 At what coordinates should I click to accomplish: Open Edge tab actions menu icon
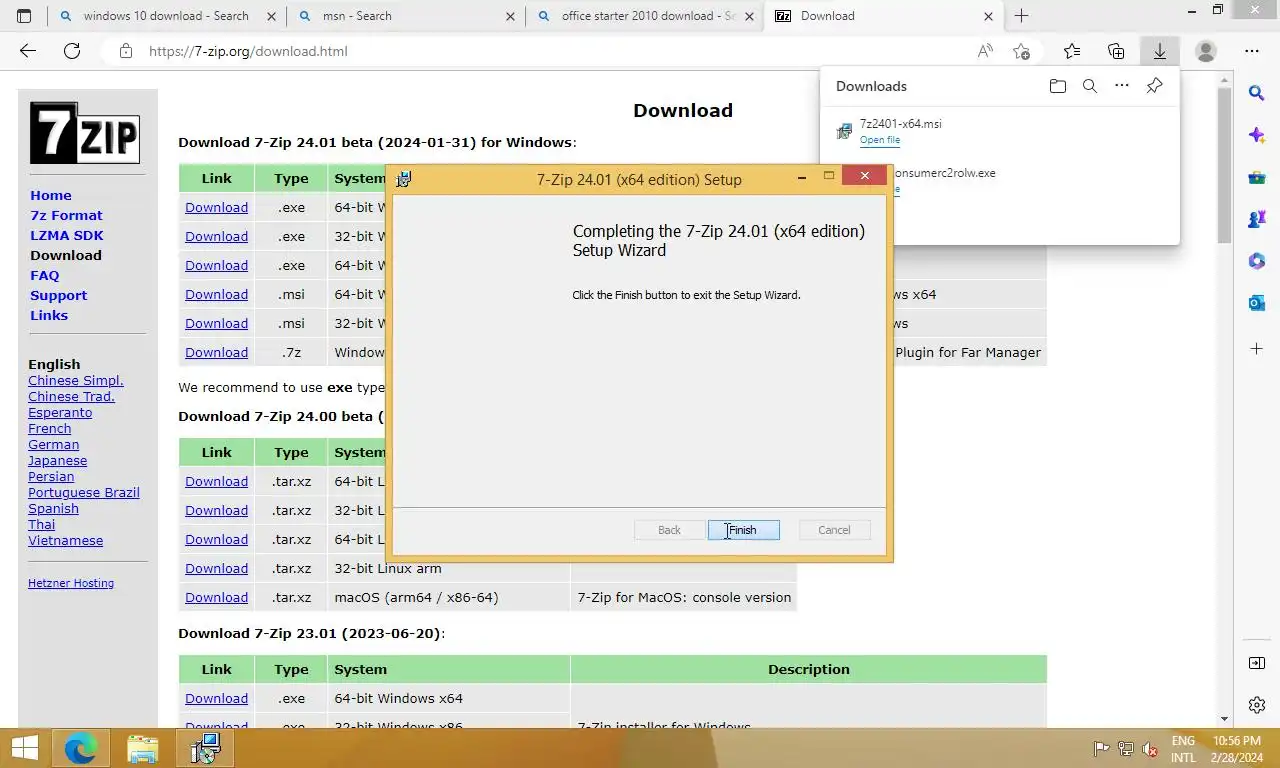24,16
